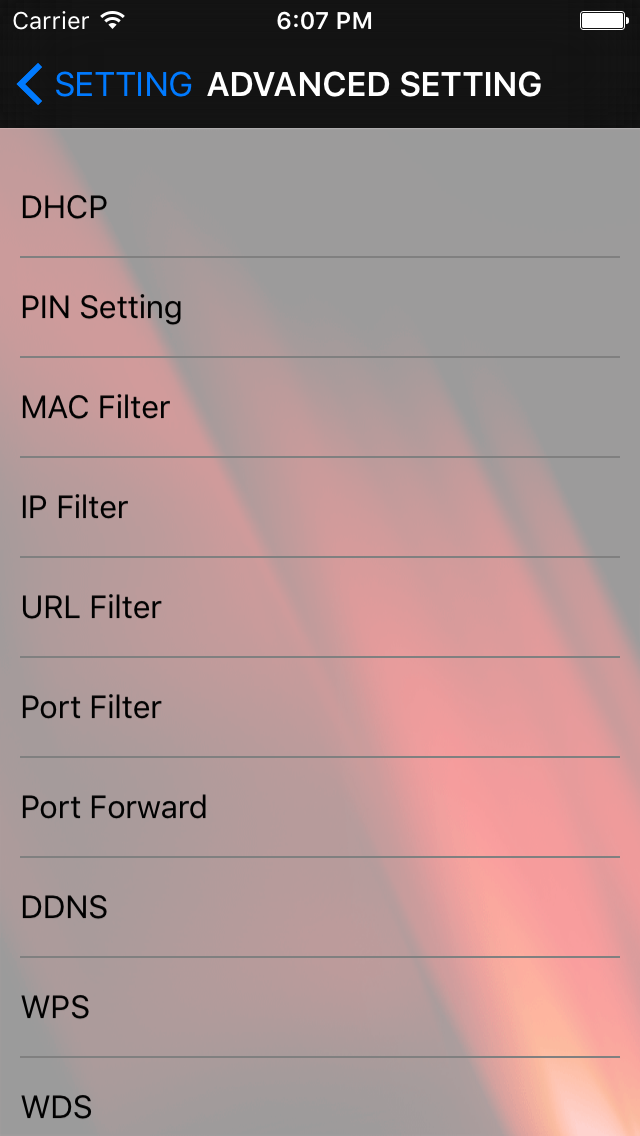
Task: Tap the ADVANCED SETTING title
Action: tap(374, 85)
